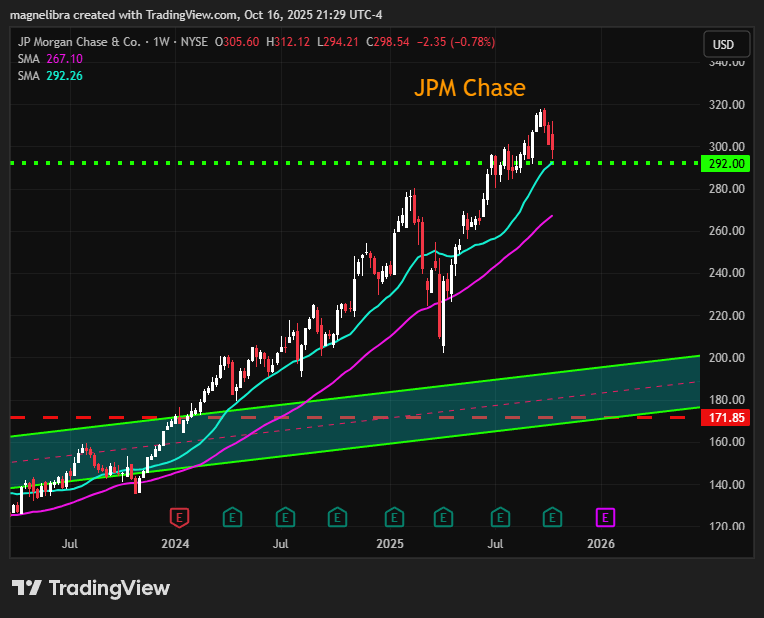Click teal earnings E marker just right of red E
Image resolution: width=764 pixels, height=618 pixels.
[x=232, y=517]
